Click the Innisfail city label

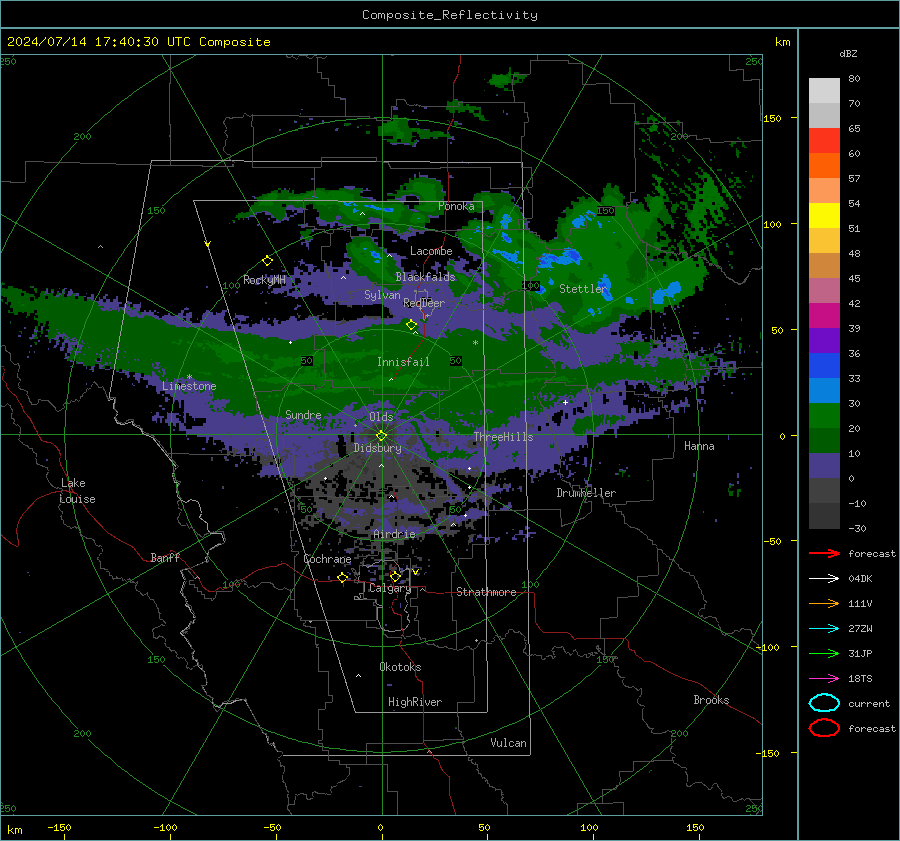[x=403, y=362]
